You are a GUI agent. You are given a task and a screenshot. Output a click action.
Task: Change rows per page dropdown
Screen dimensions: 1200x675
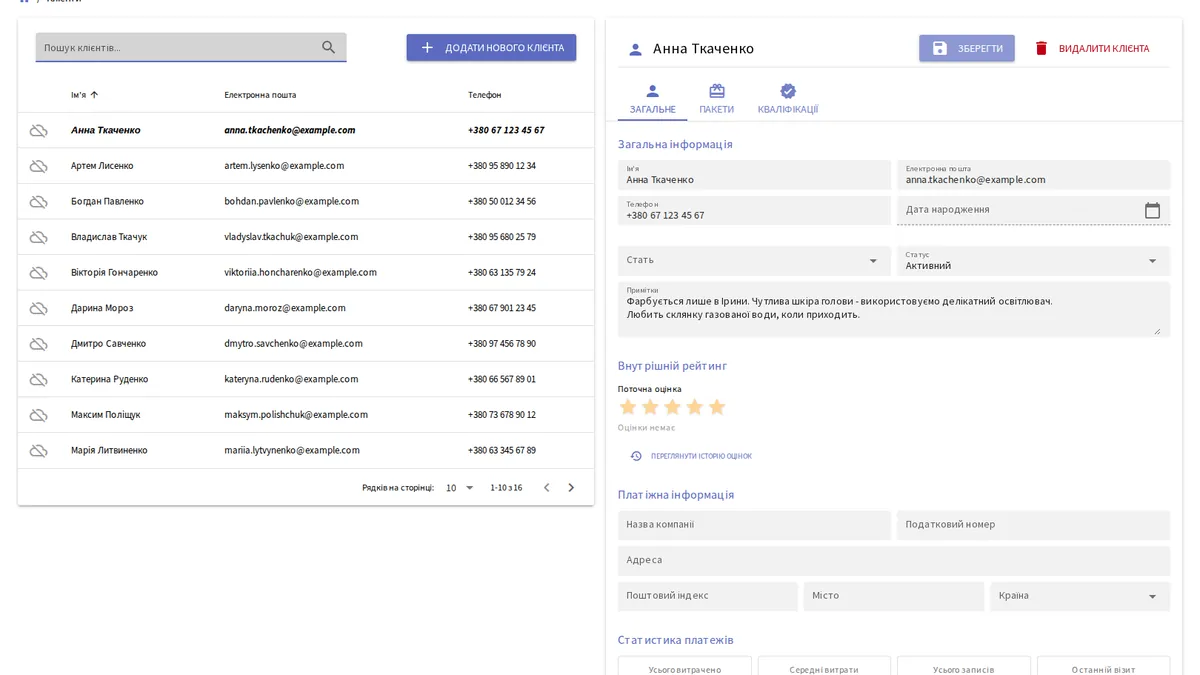click(x=460, y=488)
